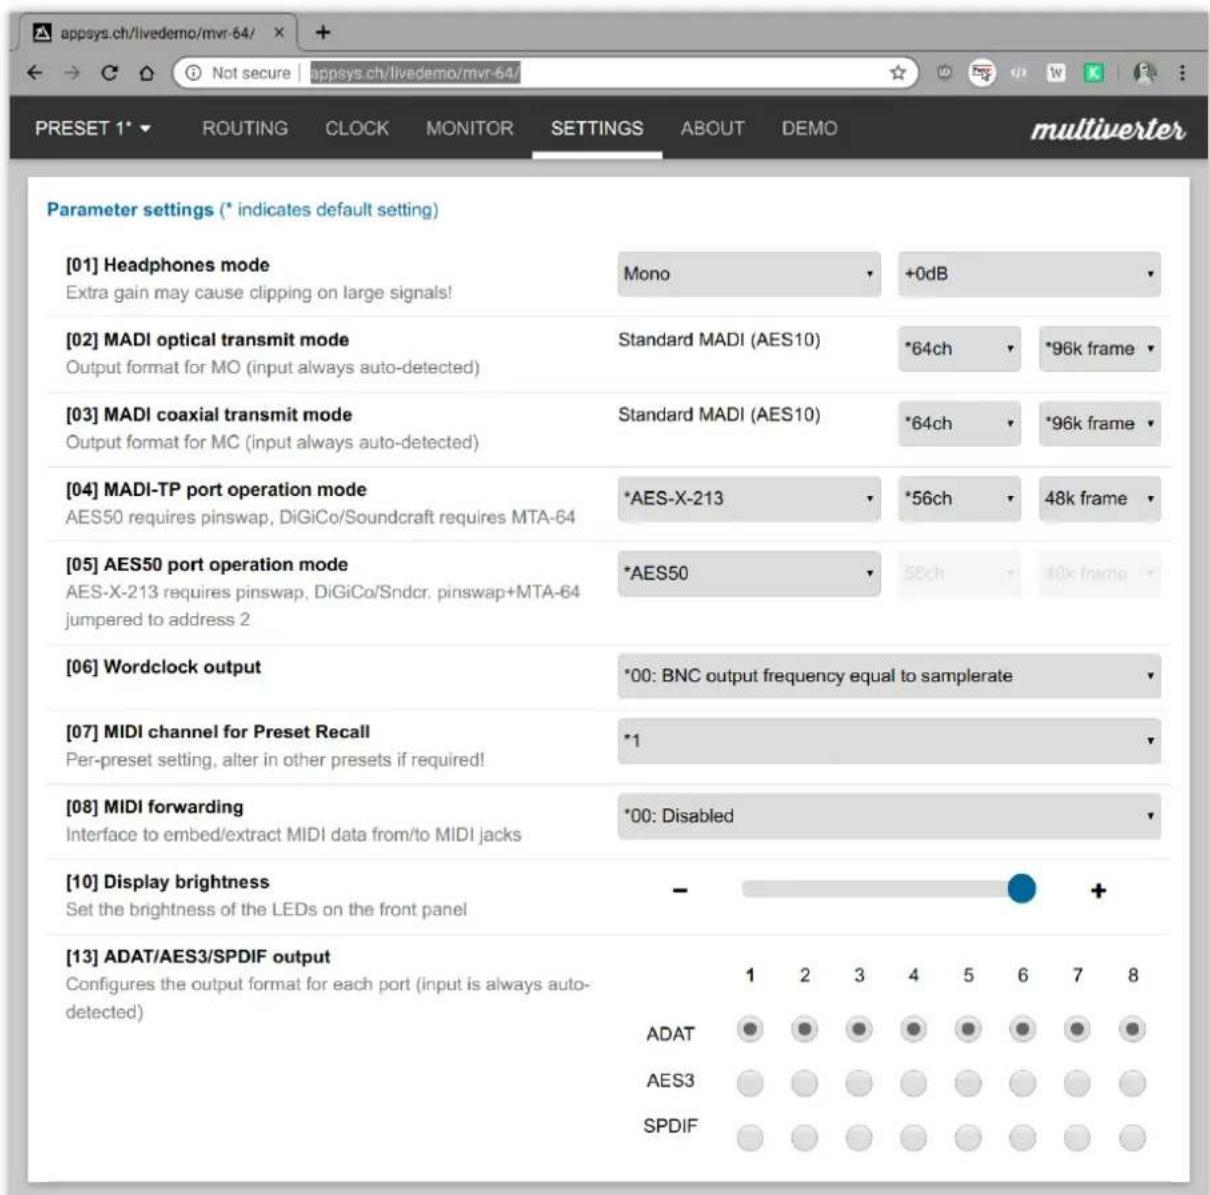Select SPDIF for port 4
The width and height of the screenshot is (1210, 1195).
click(x=913, y=1137)
